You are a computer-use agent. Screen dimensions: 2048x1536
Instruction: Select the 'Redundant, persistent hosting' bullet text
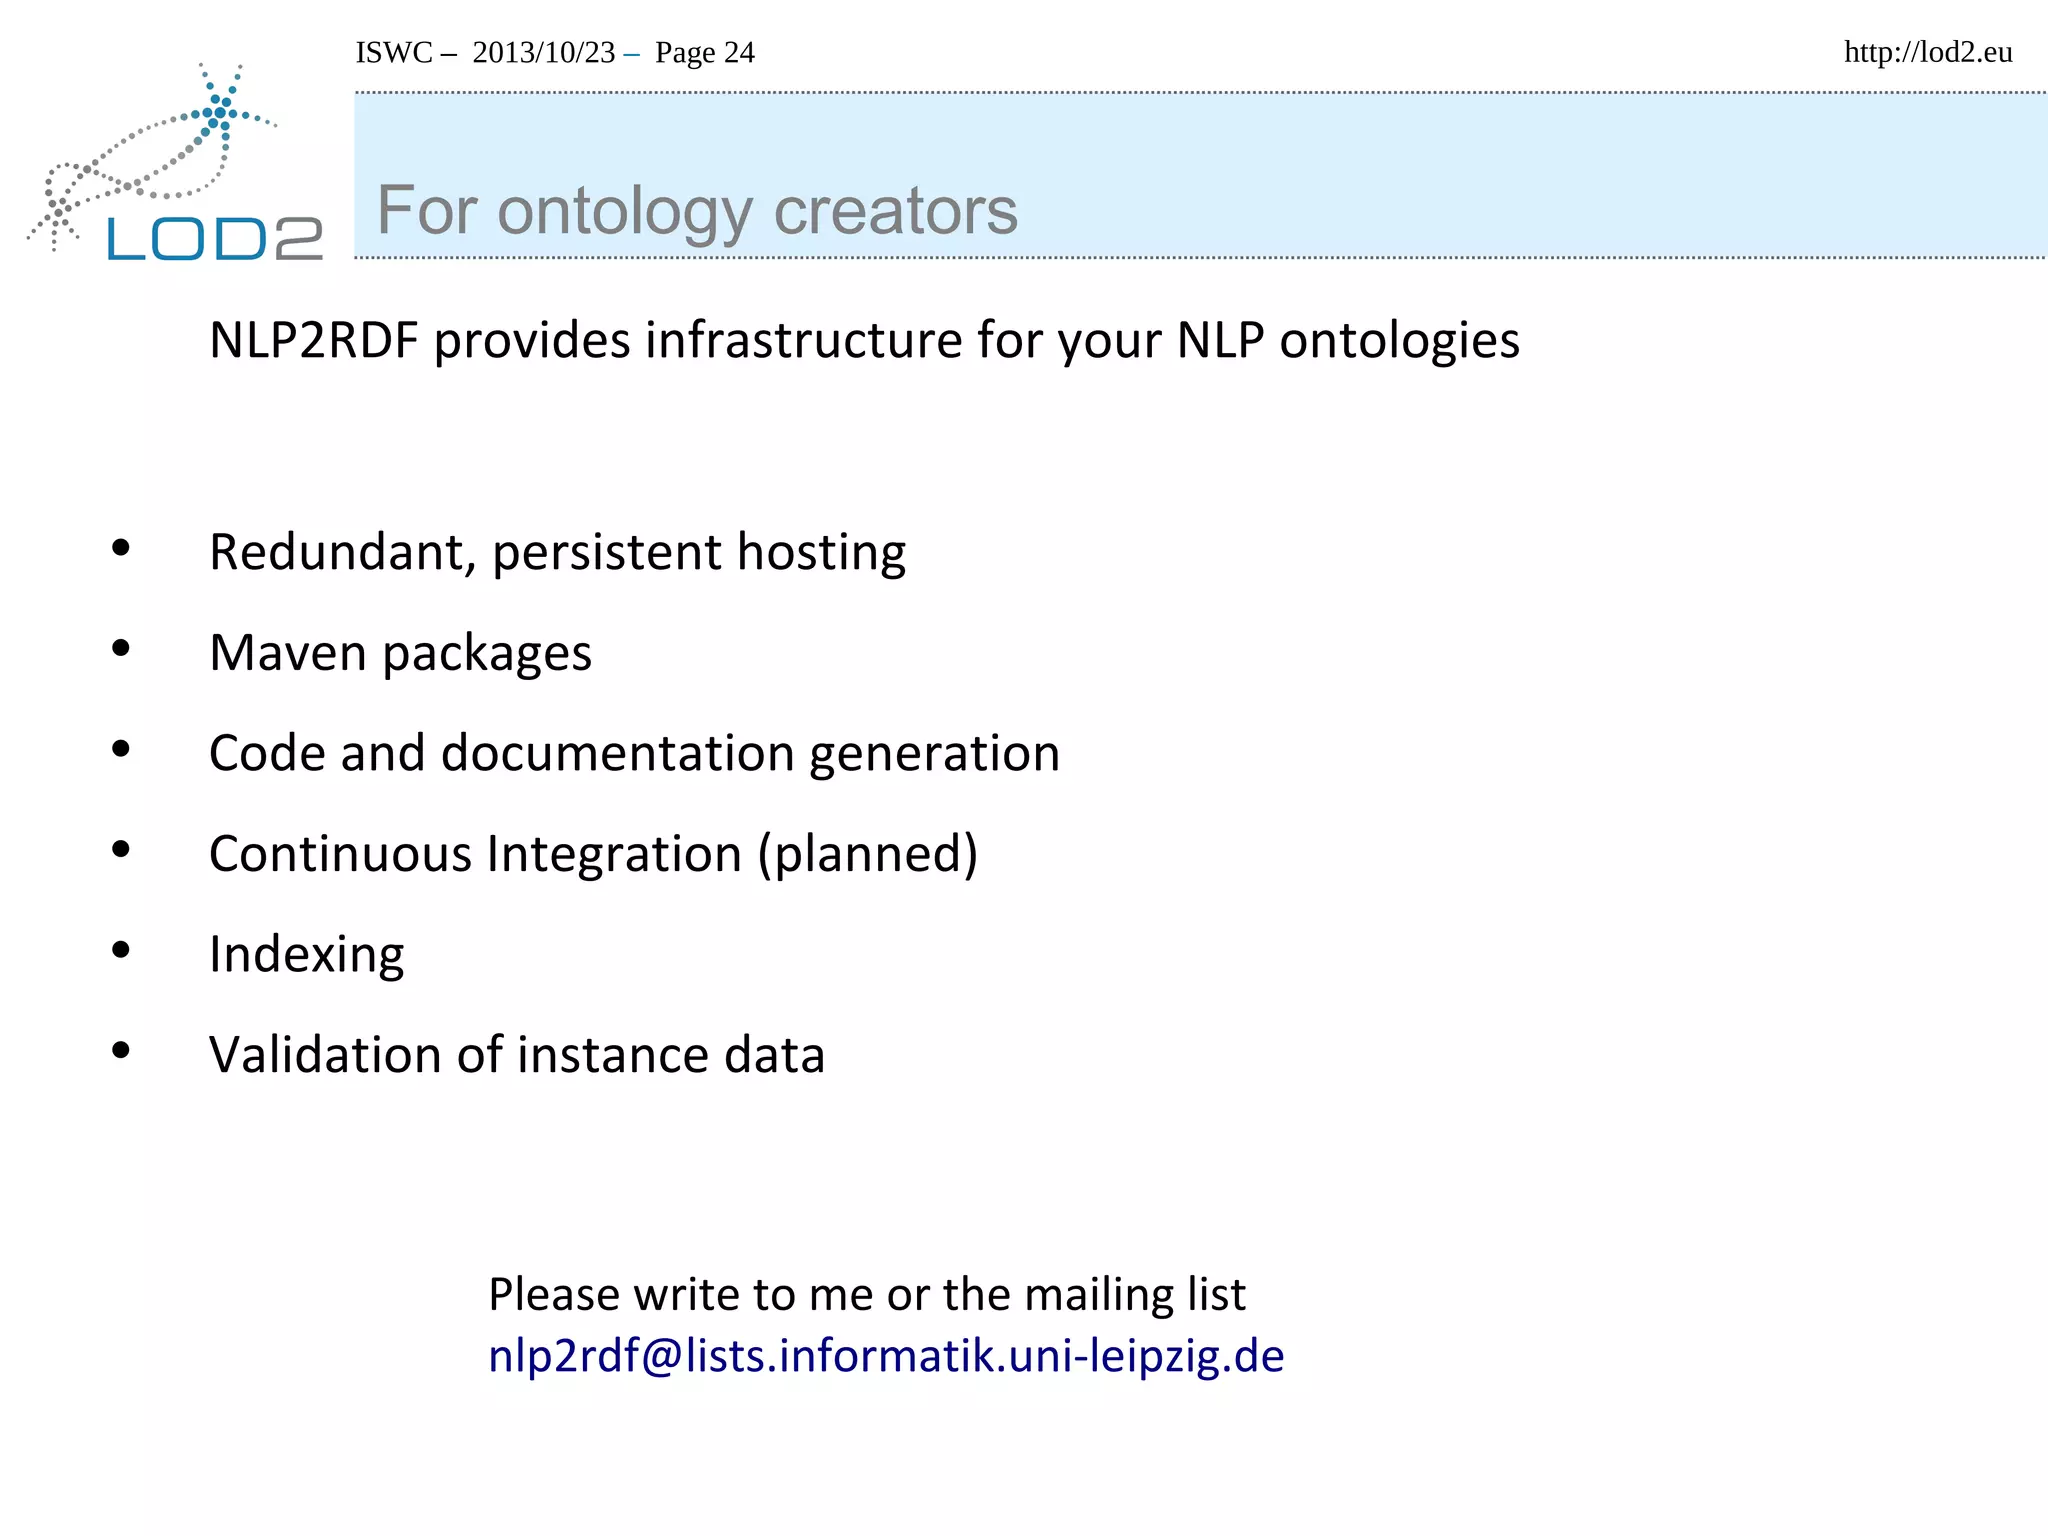tap(557, 552)
